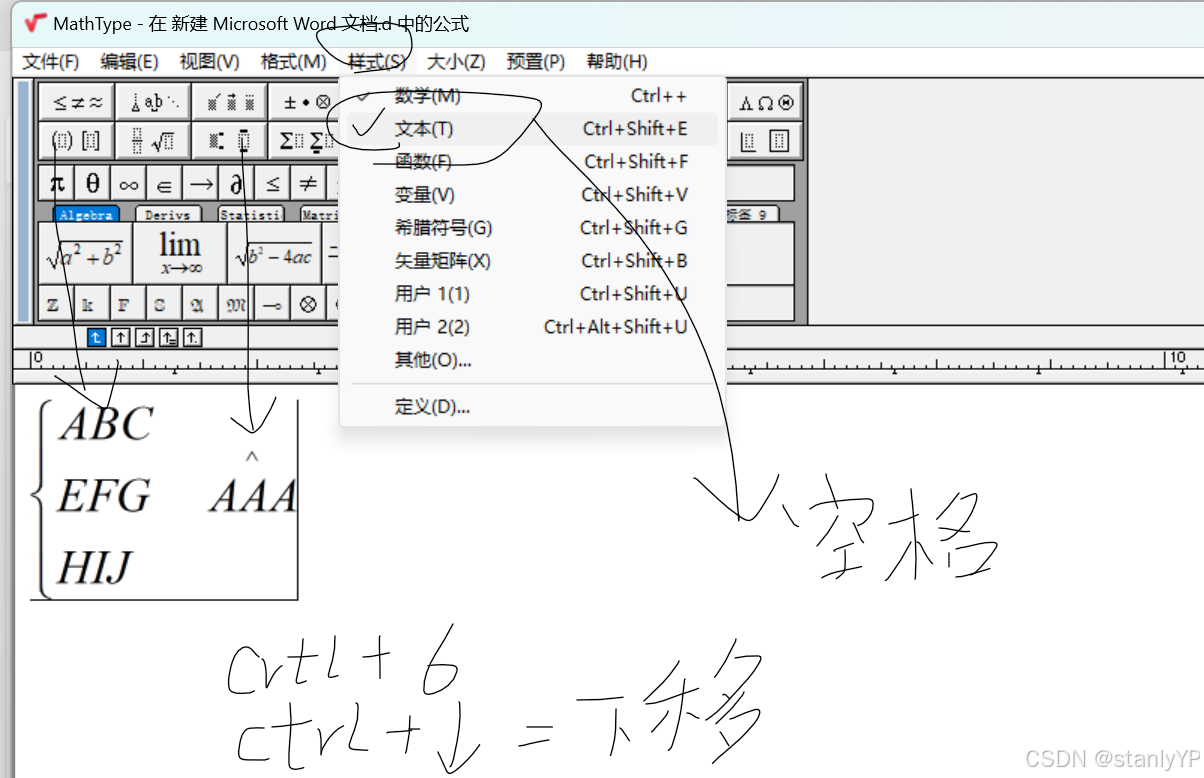Screen dimensions: 1204x778
Task: Select the θ symbol button
Action: [92, 183]
